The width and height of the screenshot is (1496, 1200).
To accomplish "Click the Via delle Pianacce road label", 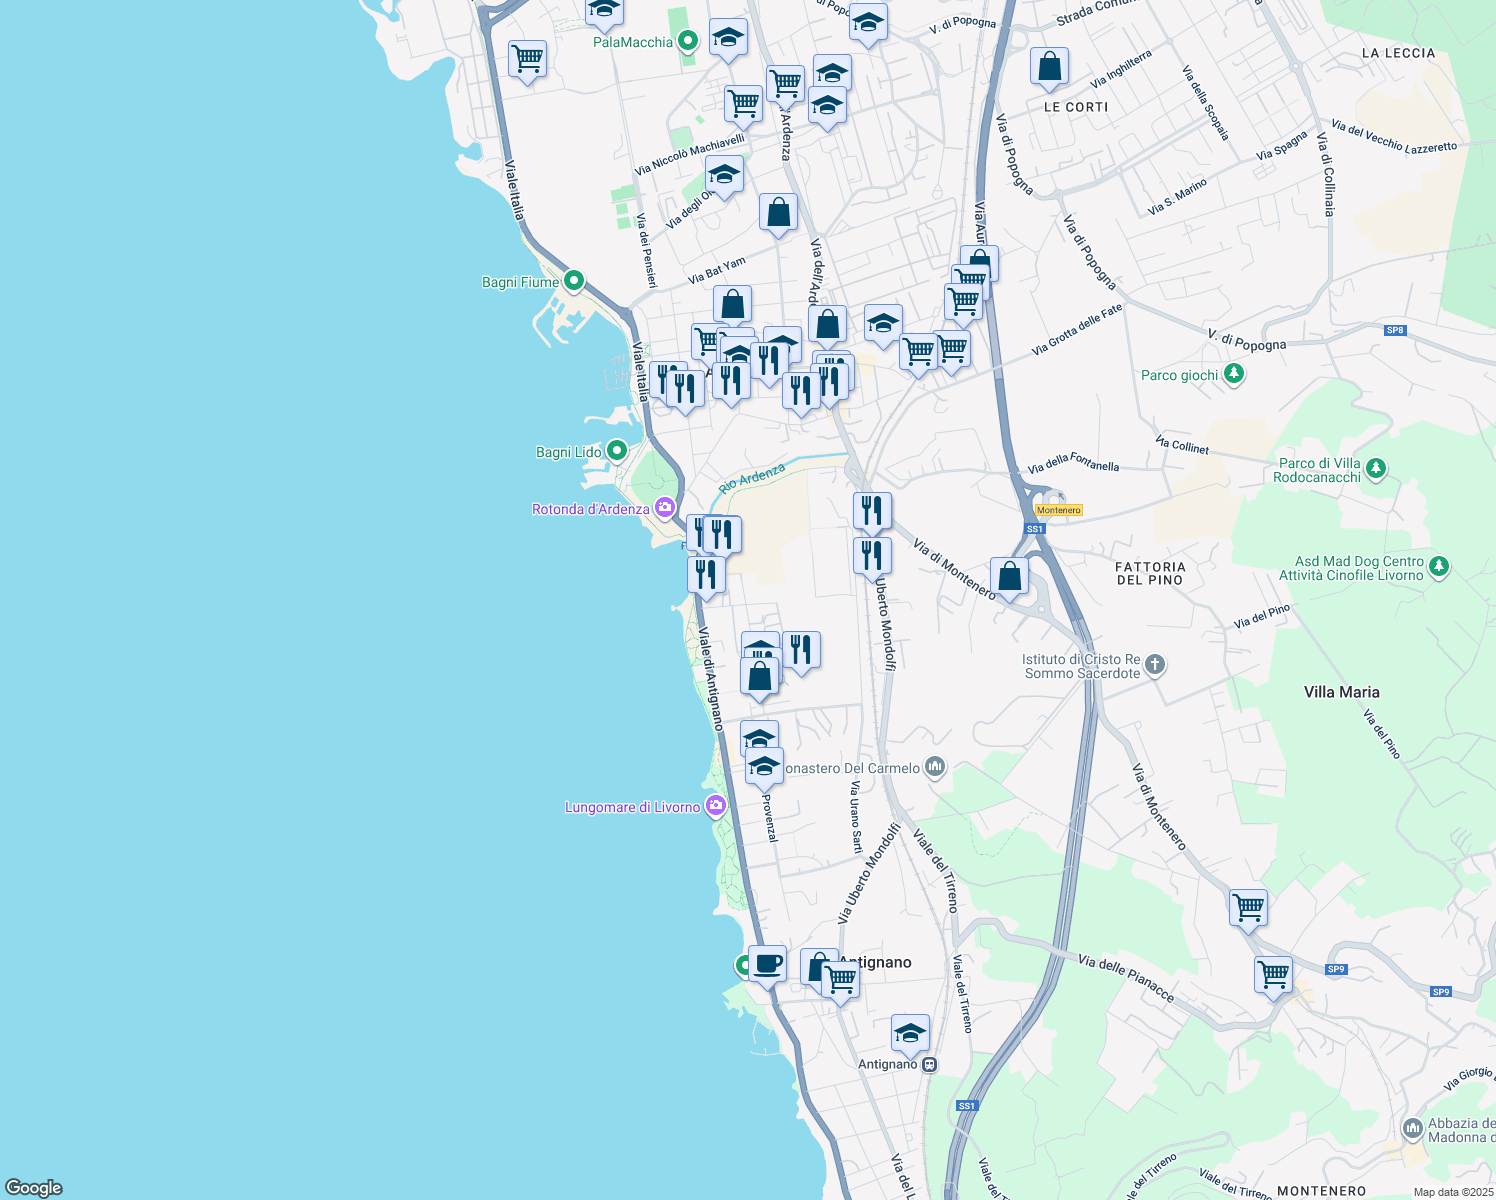I will click(1126, 978).
